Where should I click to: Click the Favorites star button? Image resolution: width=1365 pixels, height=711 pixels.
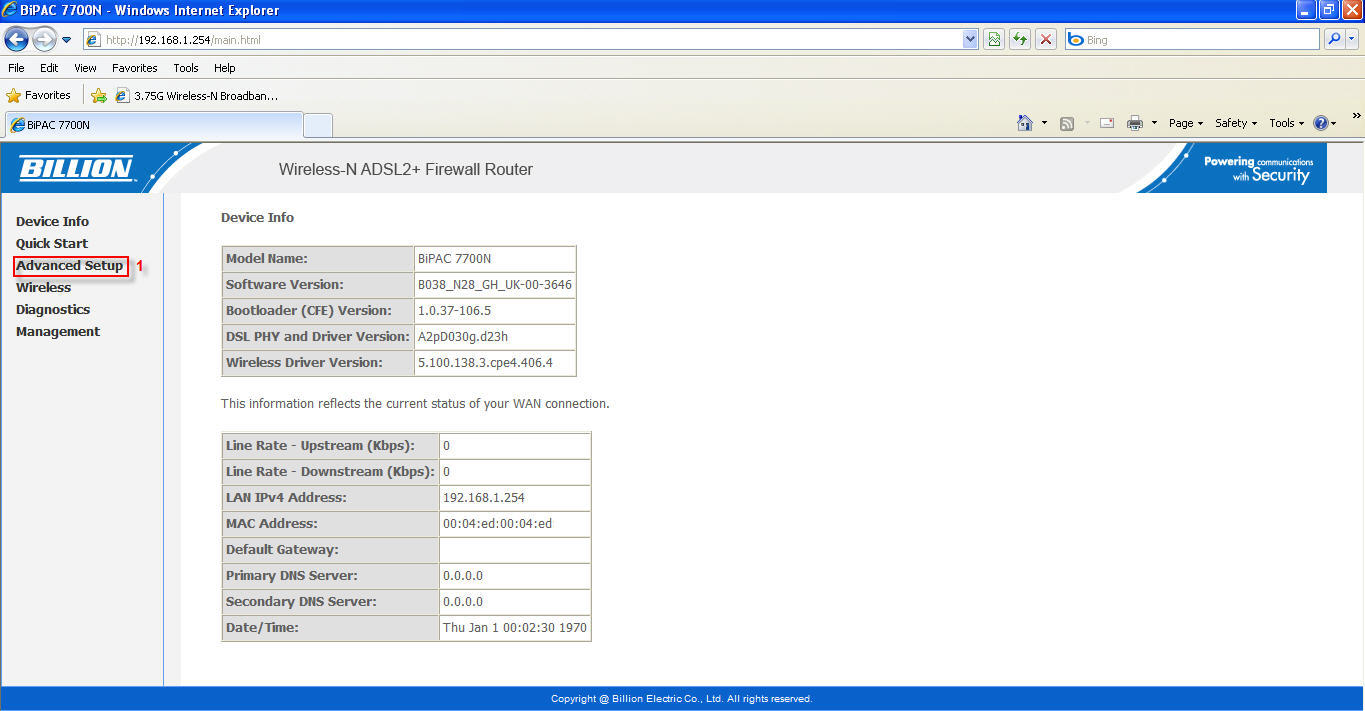39,96
